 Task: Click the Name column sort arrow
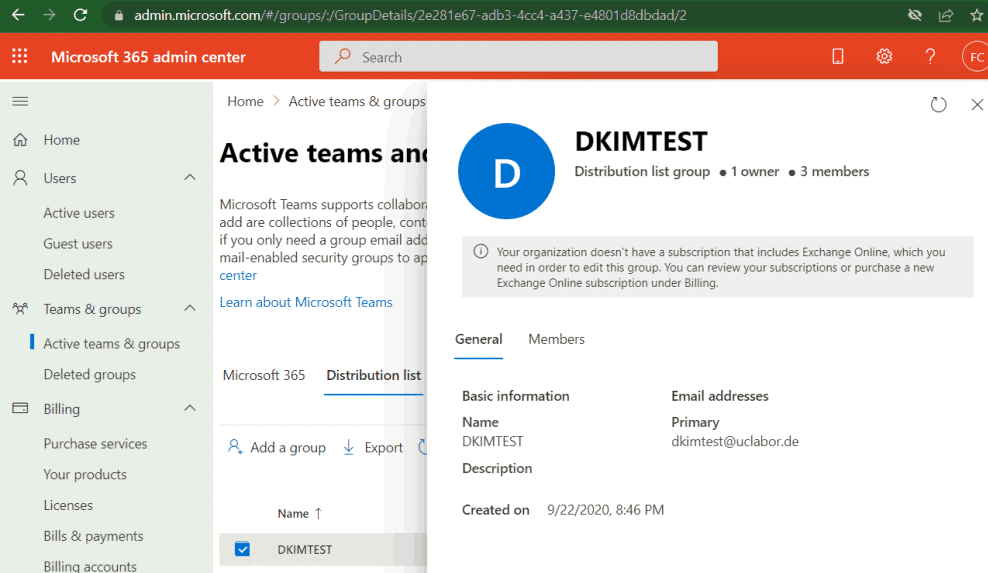pyautogui.click(x=318, y=513)
